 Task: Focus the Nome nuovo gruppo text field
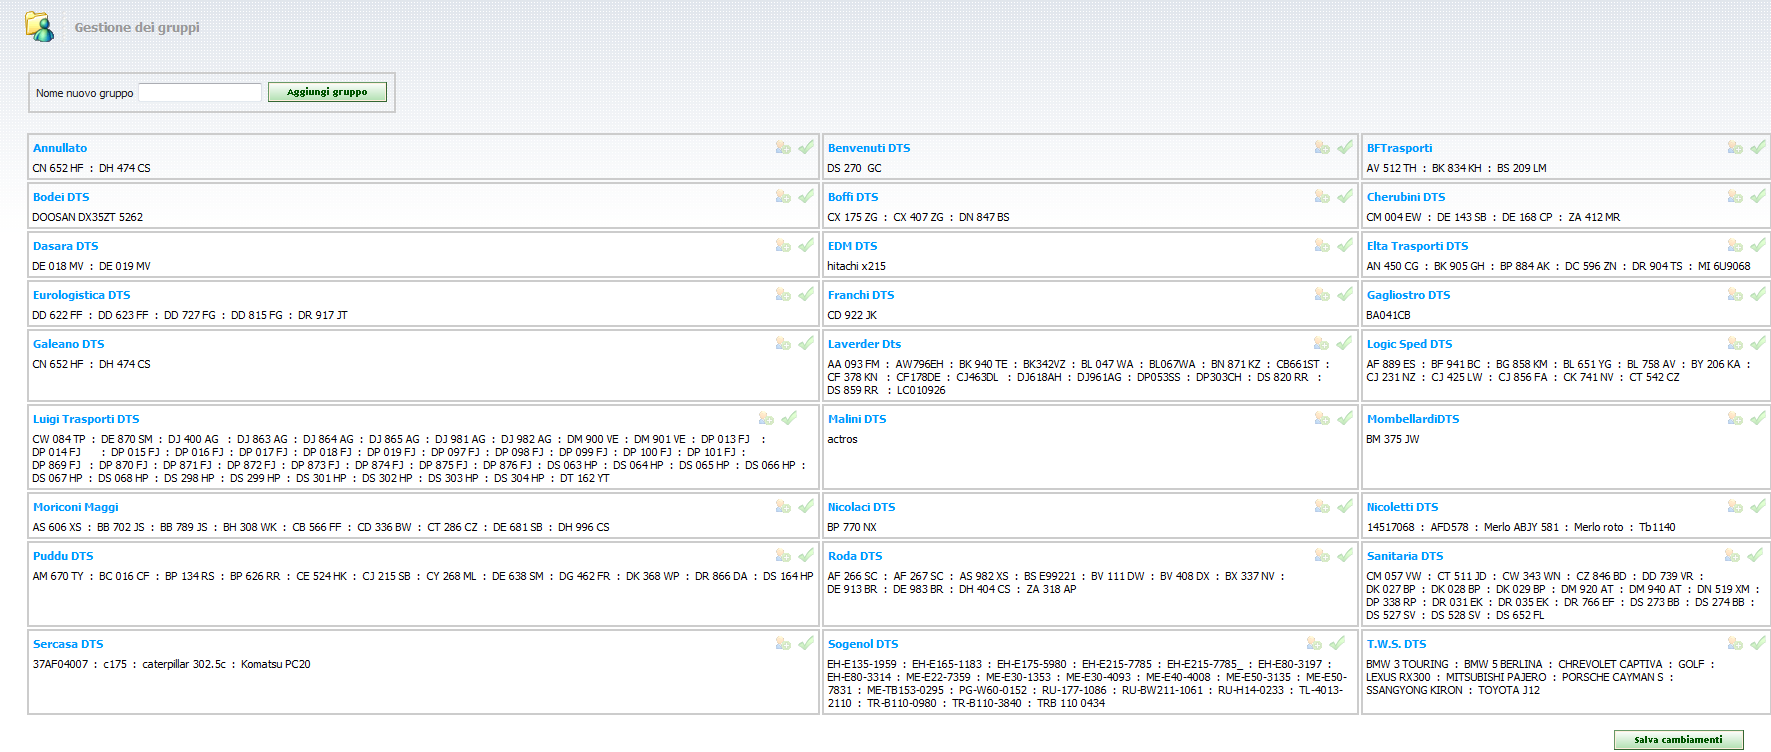pyautogui.click(x=200, y=92)
